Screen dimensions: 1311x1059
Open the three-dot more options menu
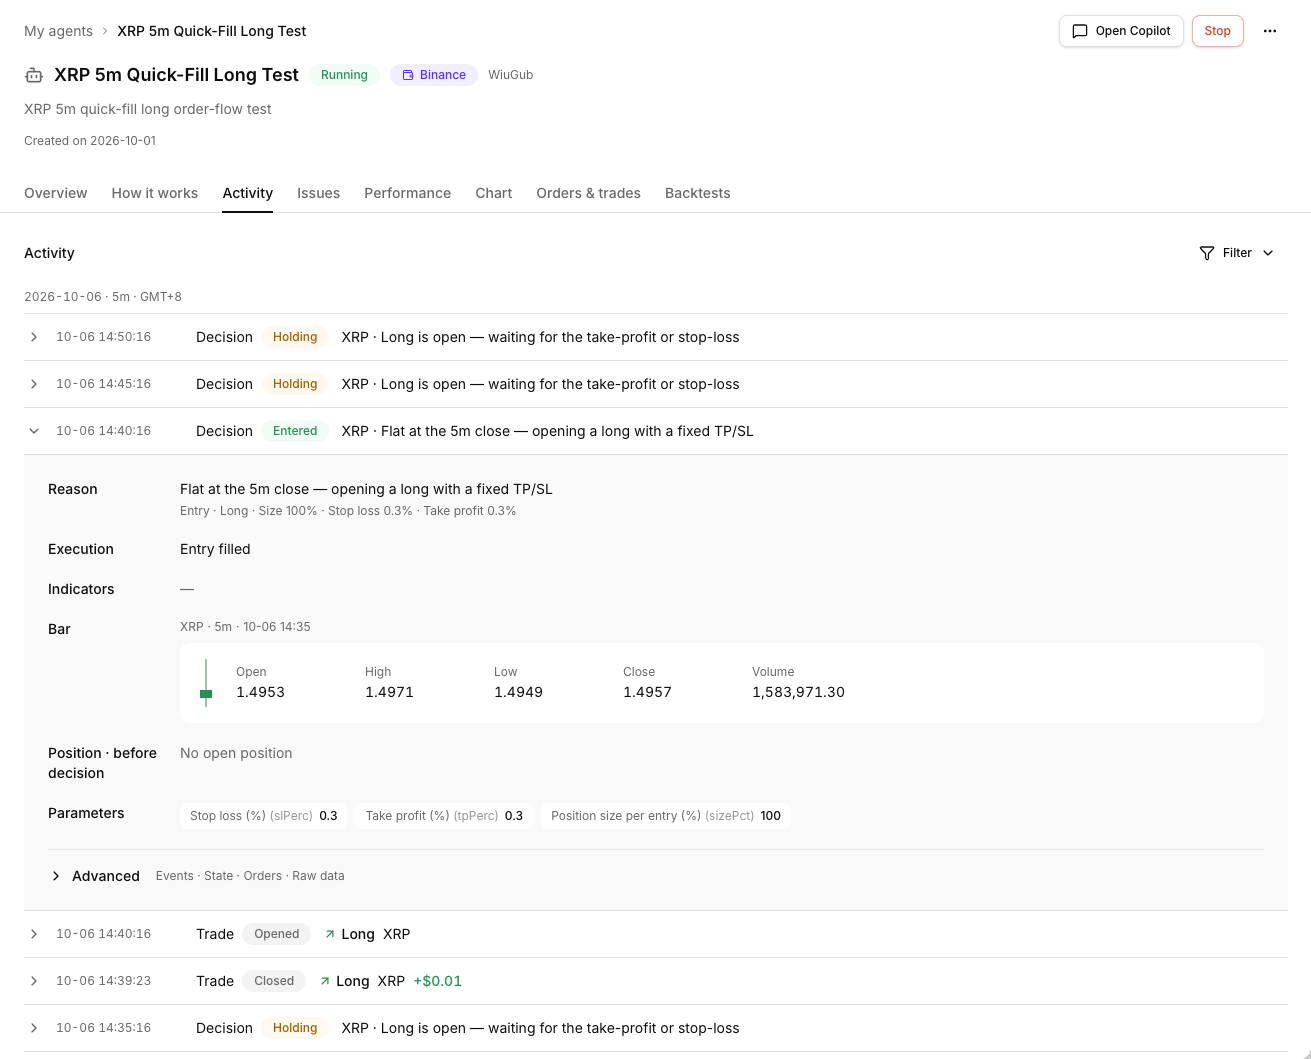coord(1269,31)
